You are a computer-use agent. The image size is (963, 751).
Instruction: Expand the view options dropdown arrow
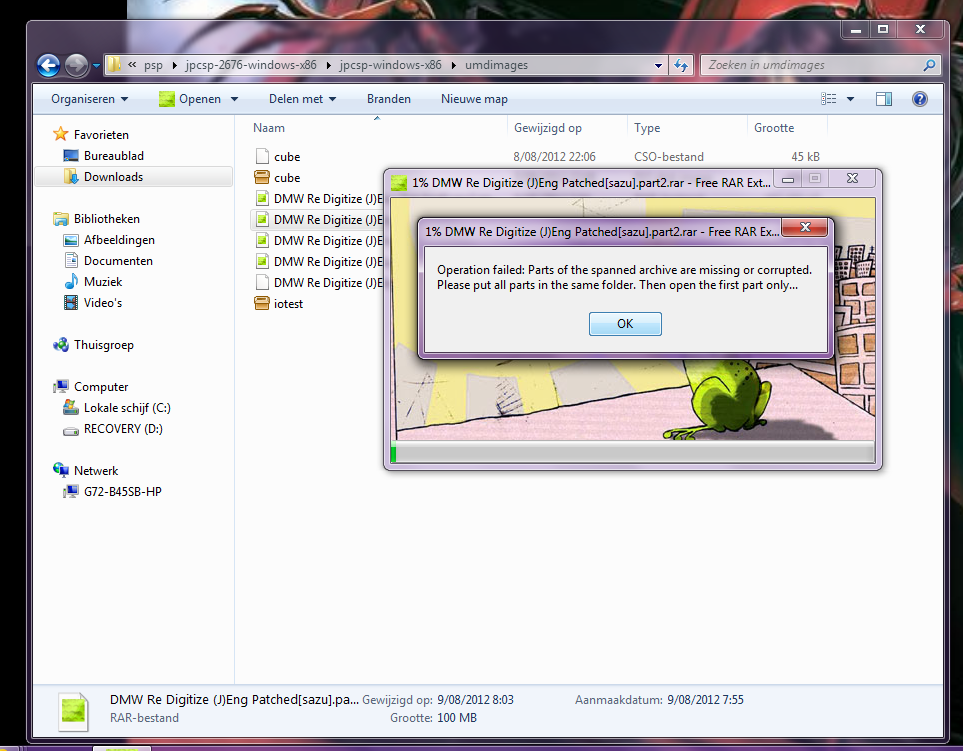[850, 99]
